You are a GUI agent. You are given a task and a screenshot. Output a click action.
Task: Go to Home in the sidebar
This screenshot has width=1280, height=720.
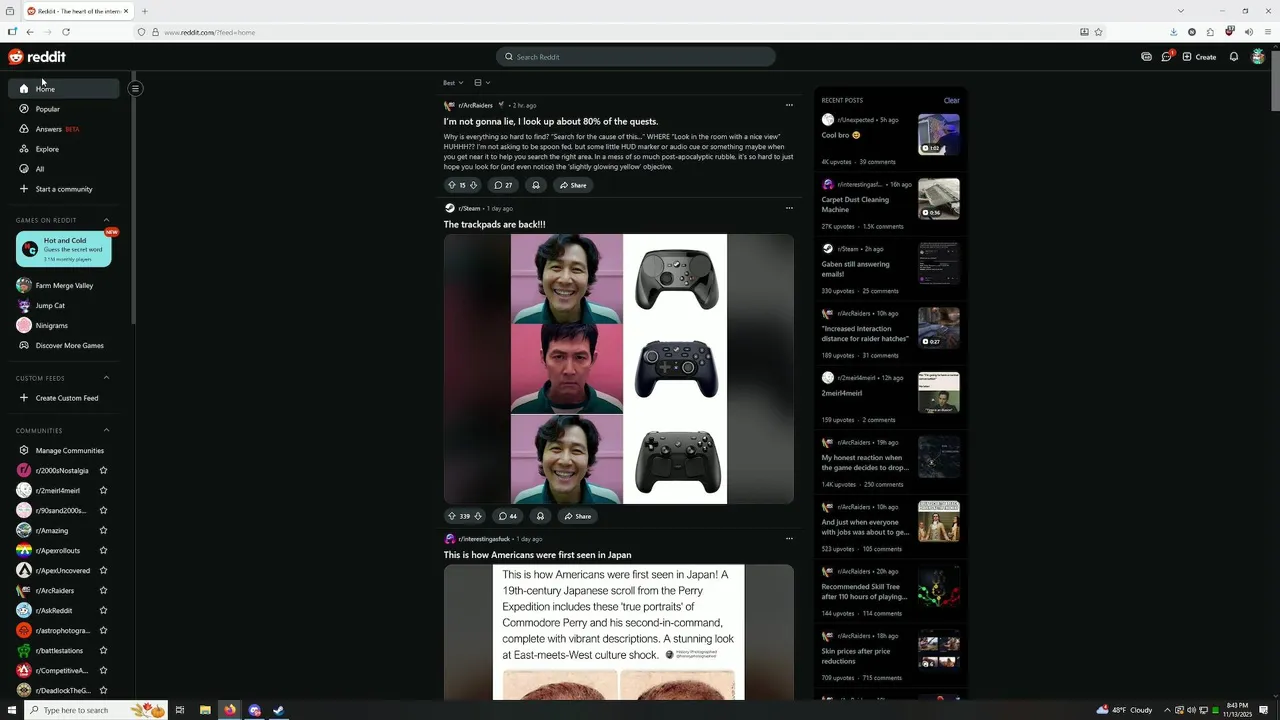pos(64,89)
